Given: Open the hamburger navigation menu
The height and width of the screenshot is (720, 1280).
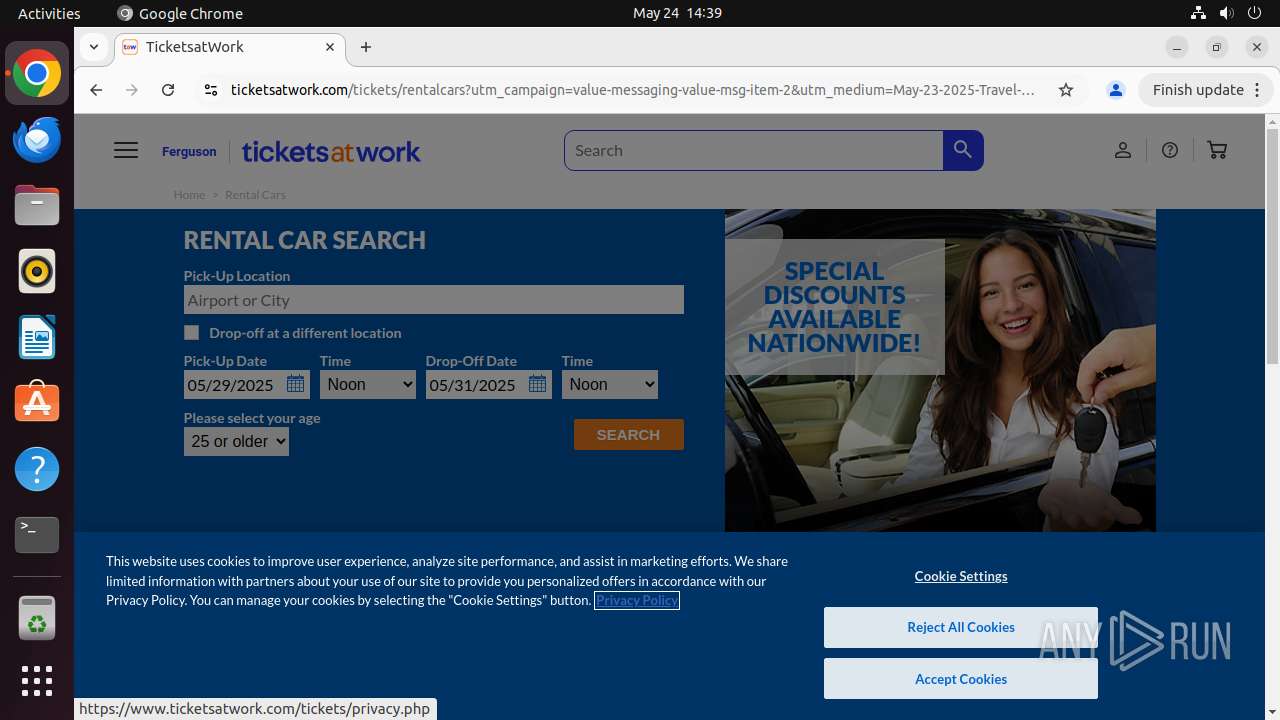Looking at the screenshot, I should coord(126,150).
